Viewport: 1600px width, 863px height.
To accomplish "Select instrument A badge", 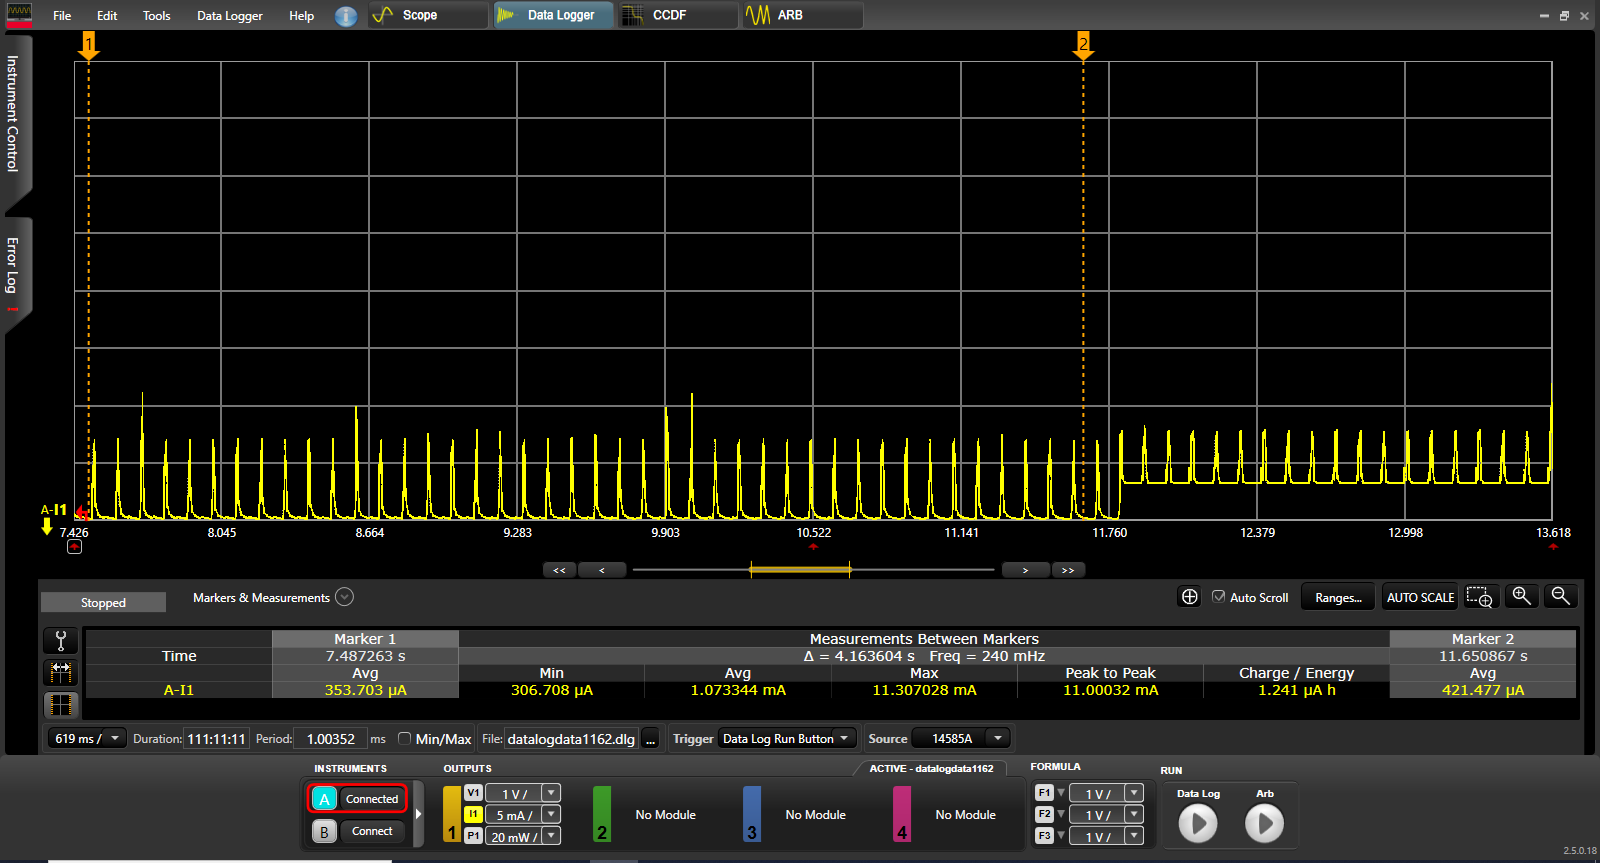I will click(x=324, y=799).
